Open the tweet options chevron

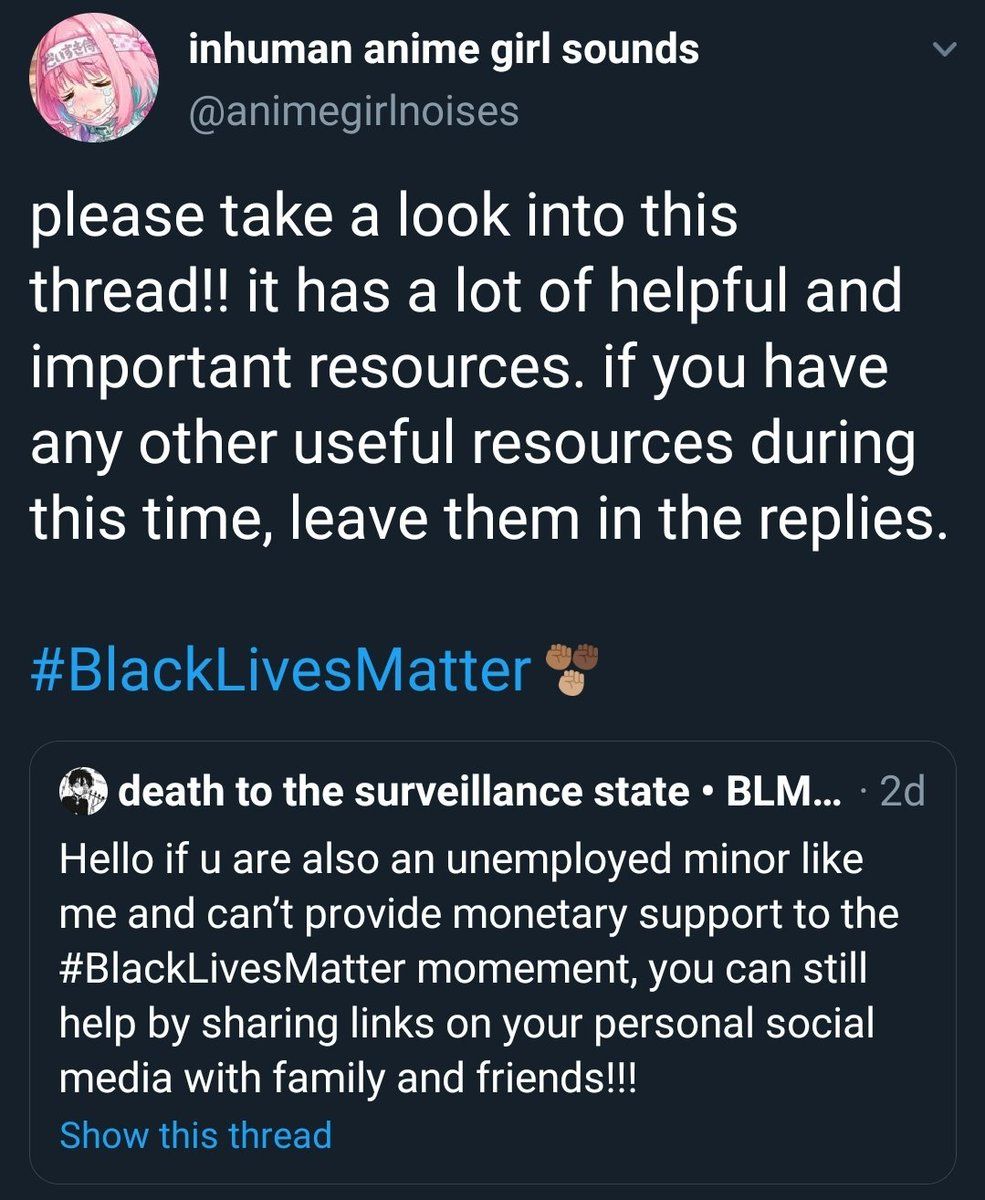pyautogui.click(x=943, y=48)
